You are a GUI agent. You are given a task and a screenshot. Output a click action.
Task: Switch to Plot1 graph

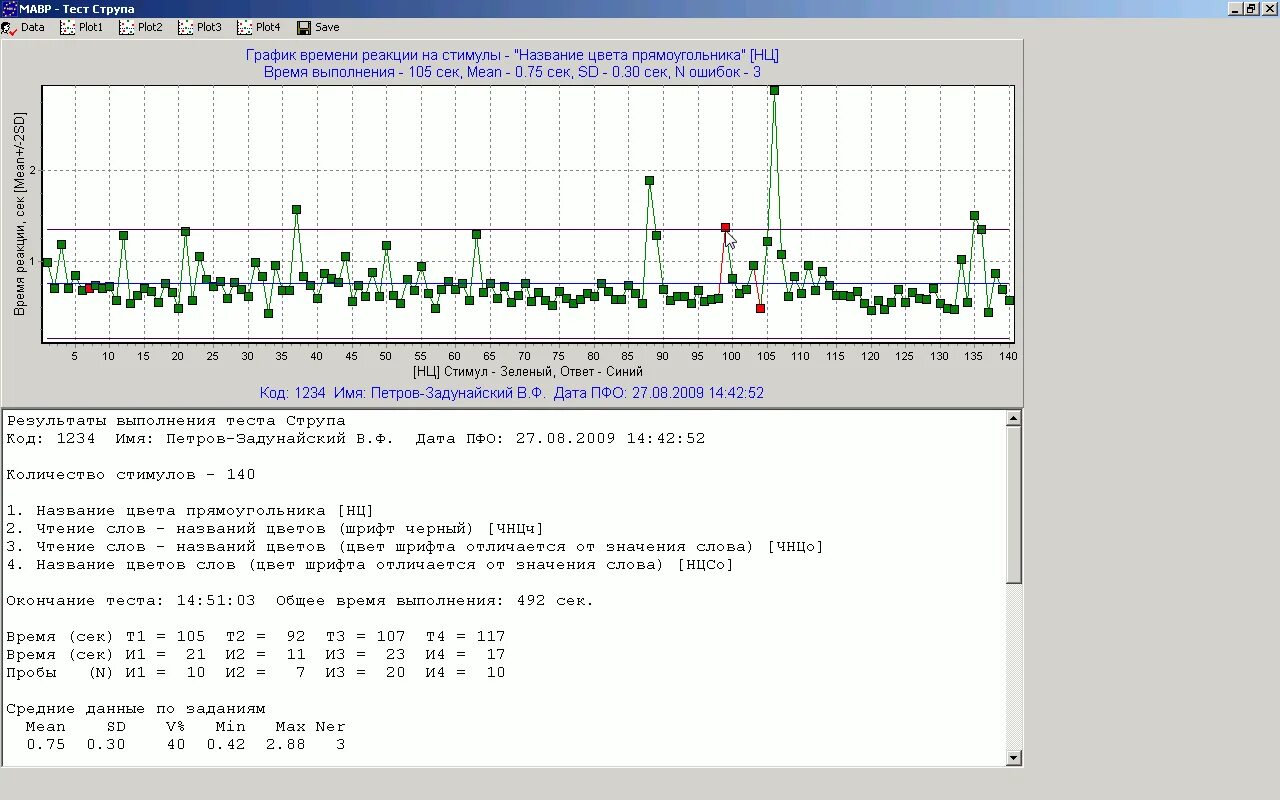[x=82, y=28]
